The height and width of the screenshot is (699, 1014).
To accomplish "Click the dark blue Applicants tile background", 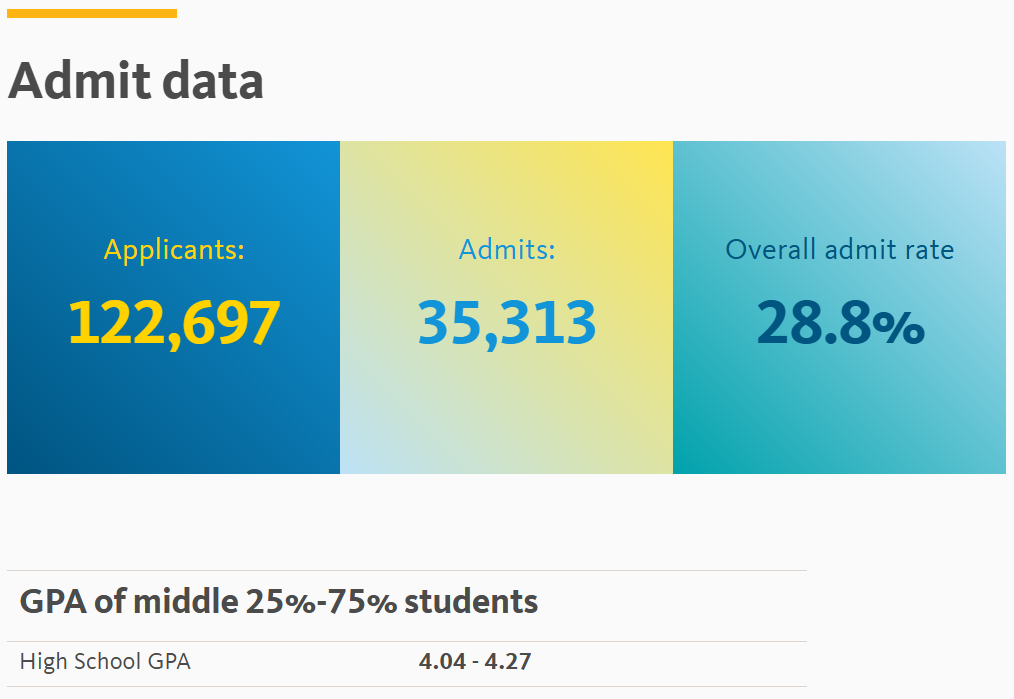I will [x=173, y=414].
